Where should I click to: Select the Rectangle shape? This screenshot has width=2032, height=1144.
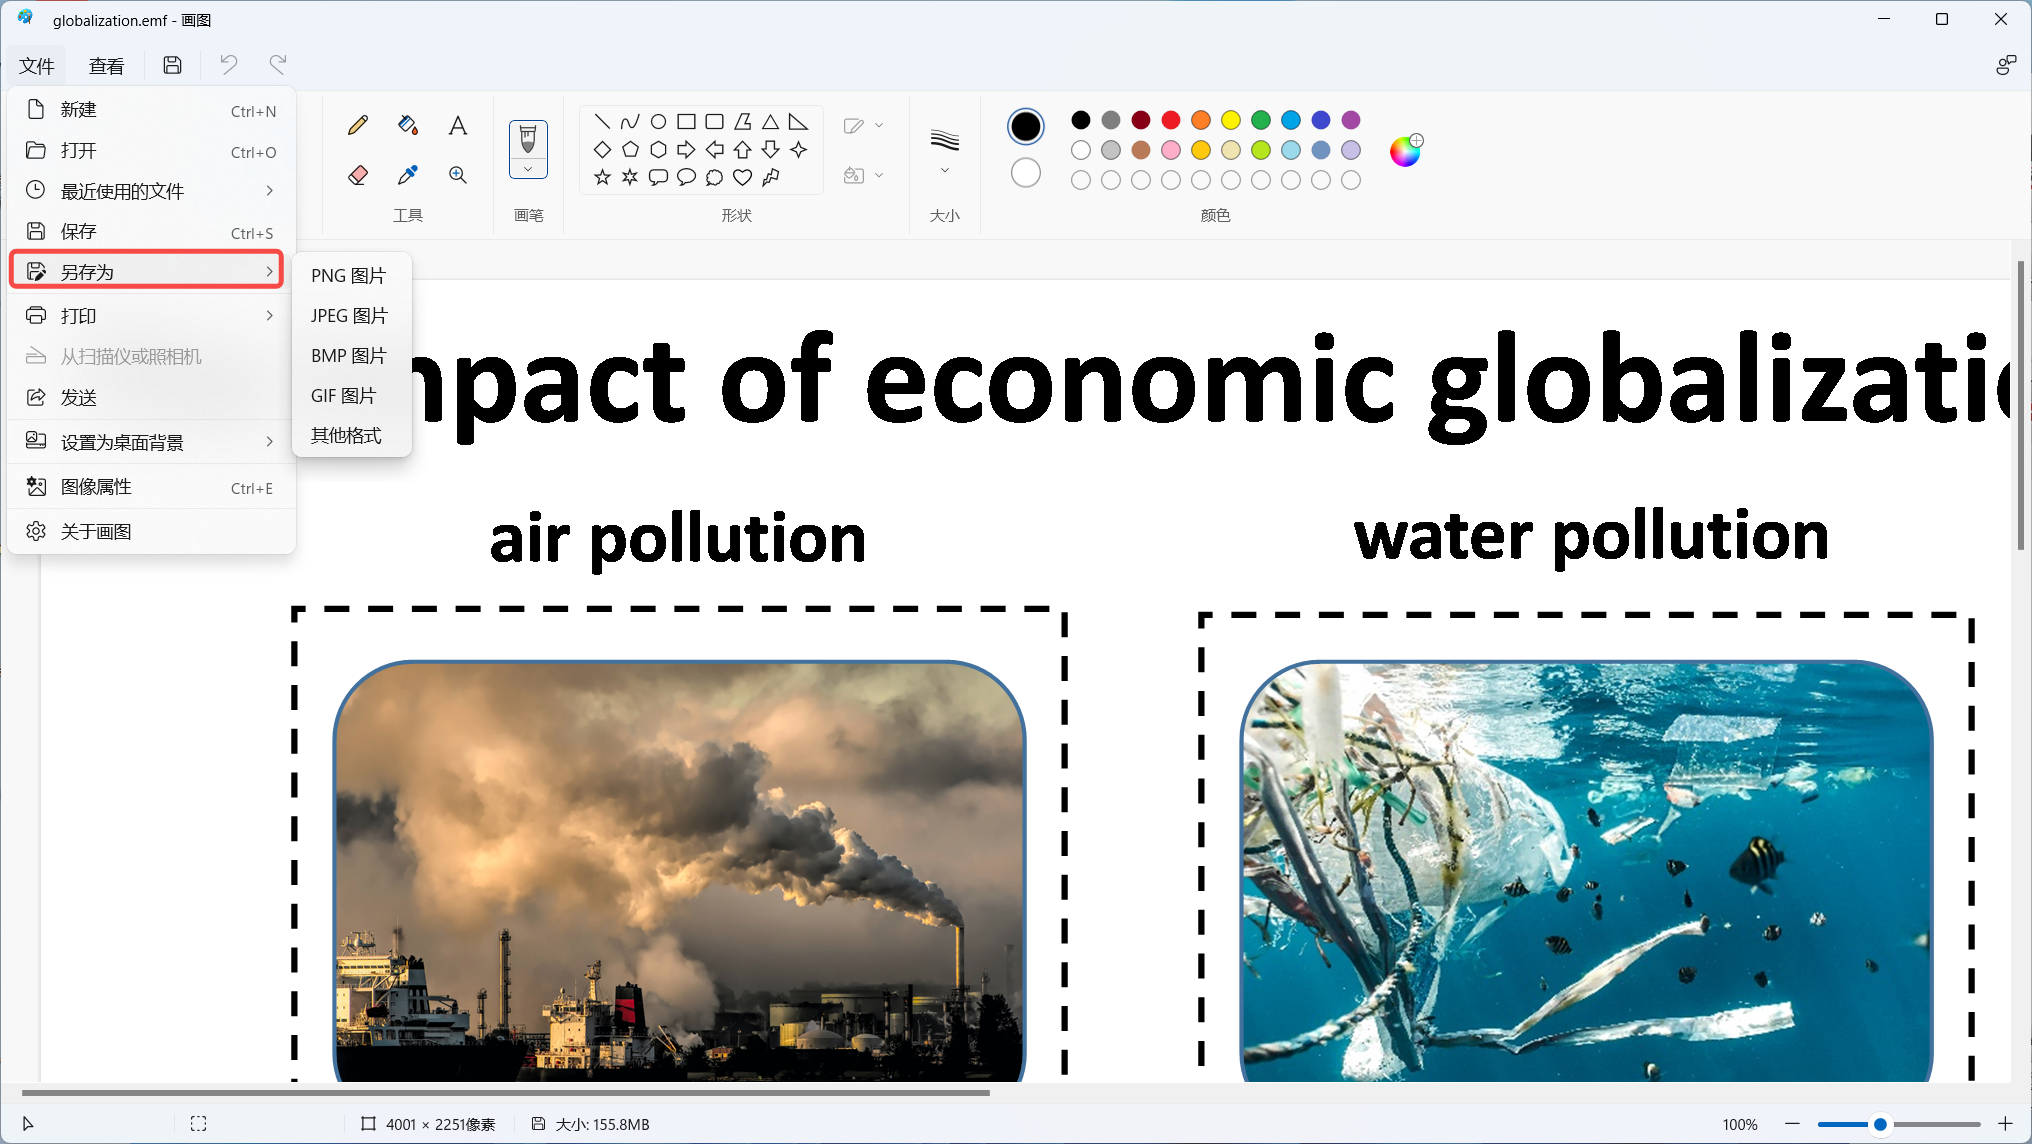pyautogui.click(x=686, y=121)
